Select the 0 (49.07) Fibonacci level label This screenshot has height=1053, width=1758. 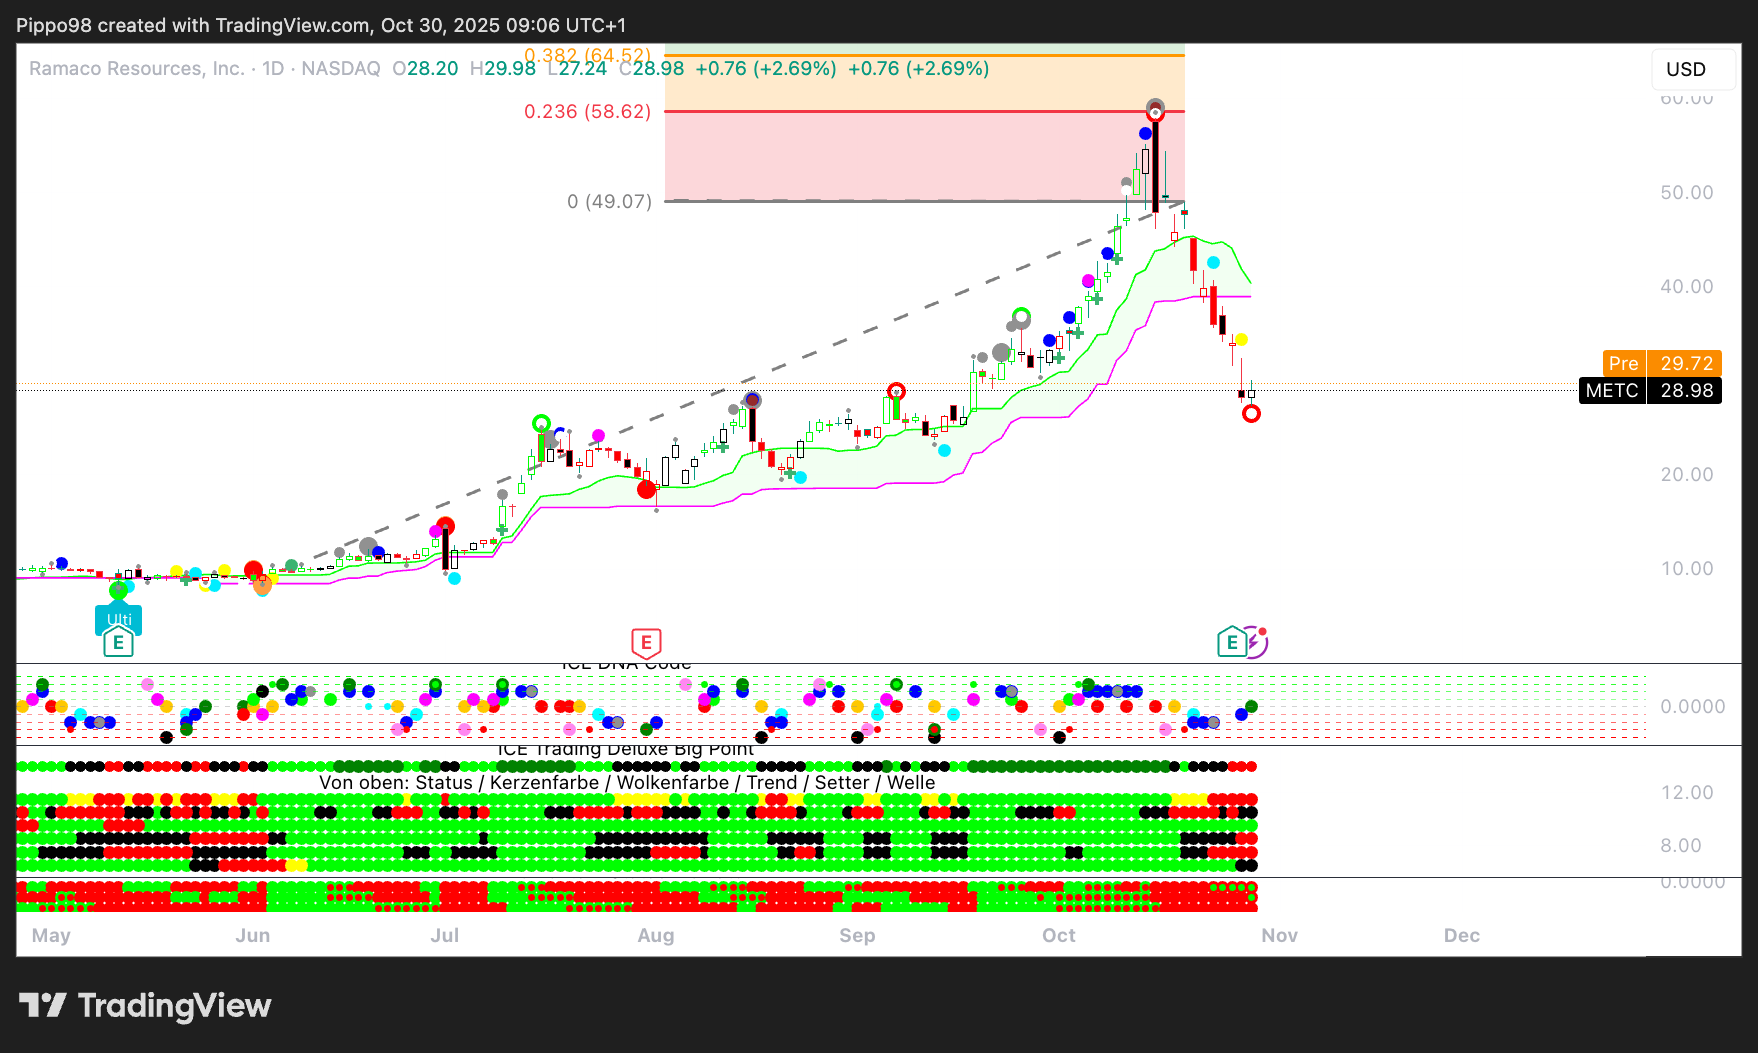pos(609,201)
